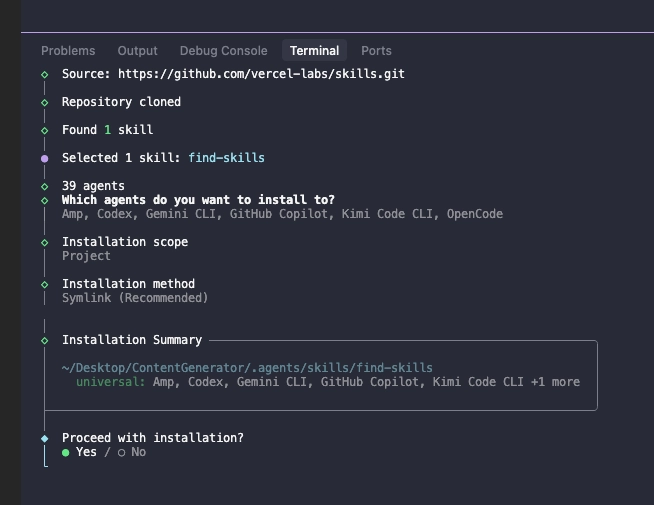The height and width of the screenshot is (505, 654).
Task: Click the "Symlink (Recommended)" method text
Action: (x=135, y=298)
